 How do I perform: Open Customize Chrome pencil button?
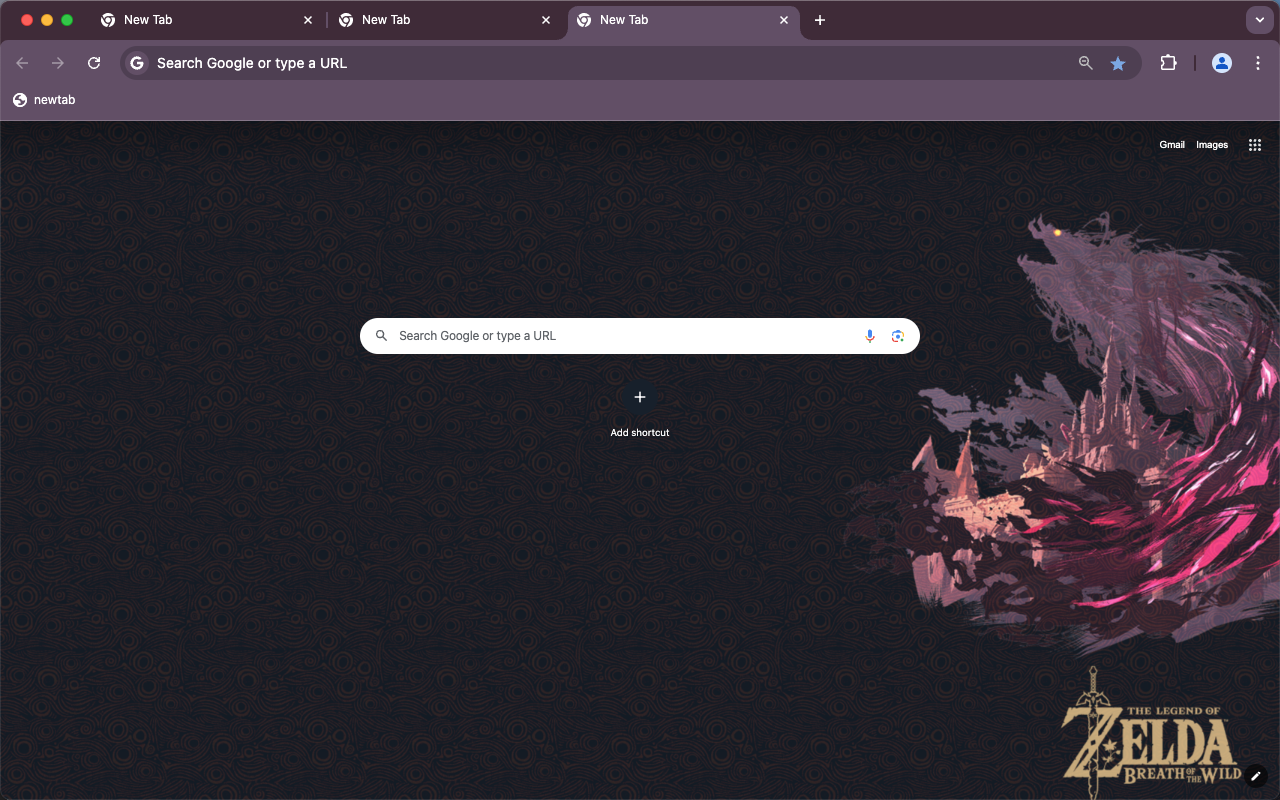click(x=1256, y=776)
